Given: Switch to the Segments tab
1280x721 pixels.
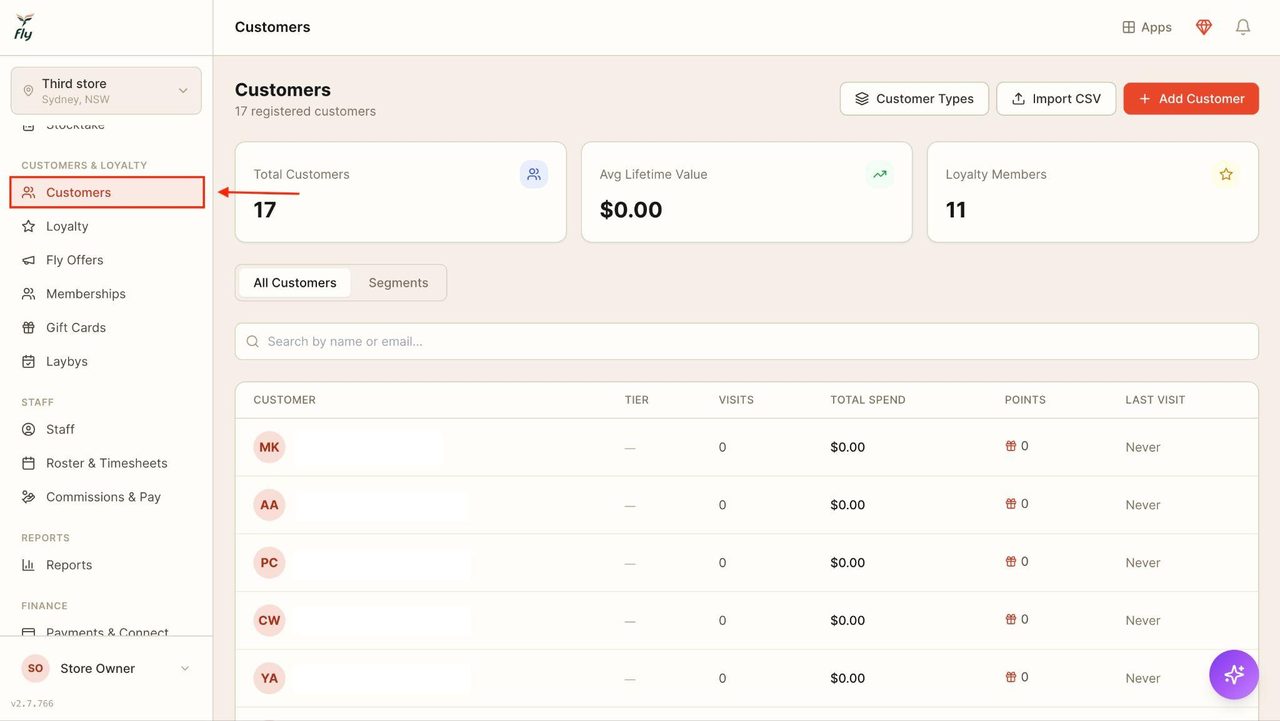Looking at the screenshot, I should click(398, 283).
